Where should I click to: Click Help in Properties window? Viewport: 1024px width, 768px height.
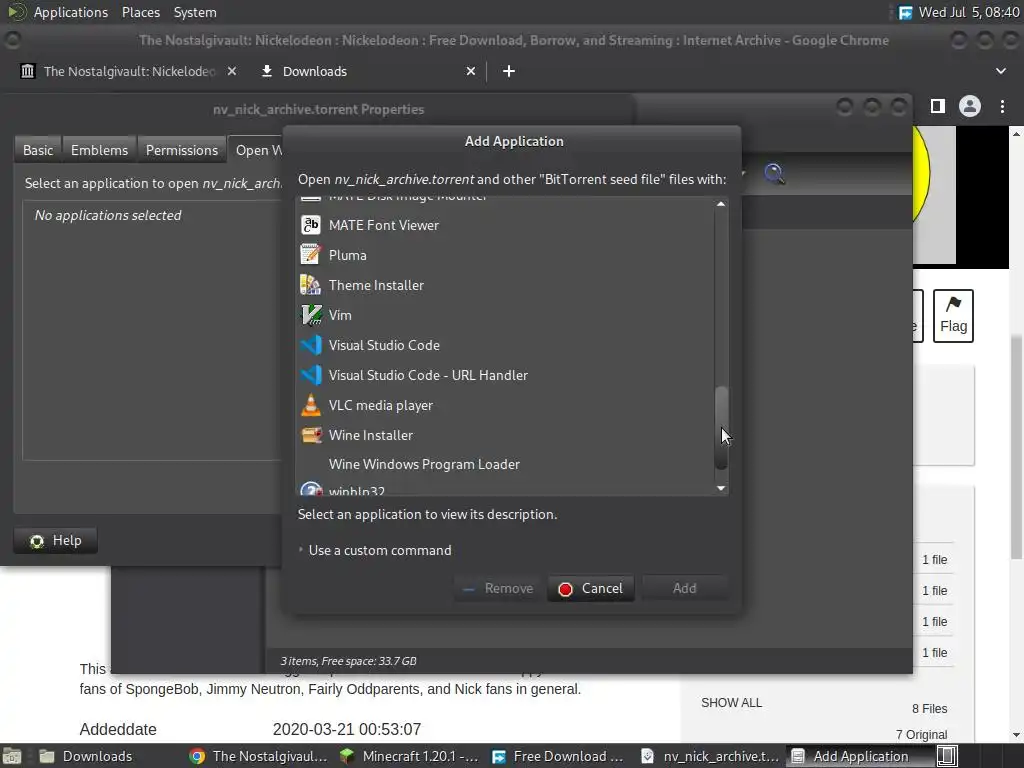56,541
